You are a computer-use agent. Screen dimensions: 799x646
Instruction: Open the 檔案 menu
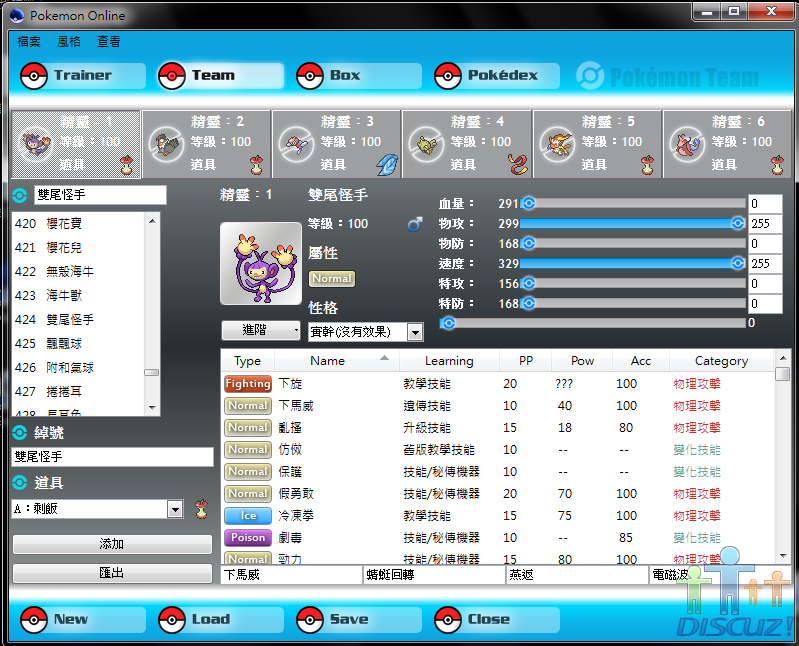click(29, 42)
